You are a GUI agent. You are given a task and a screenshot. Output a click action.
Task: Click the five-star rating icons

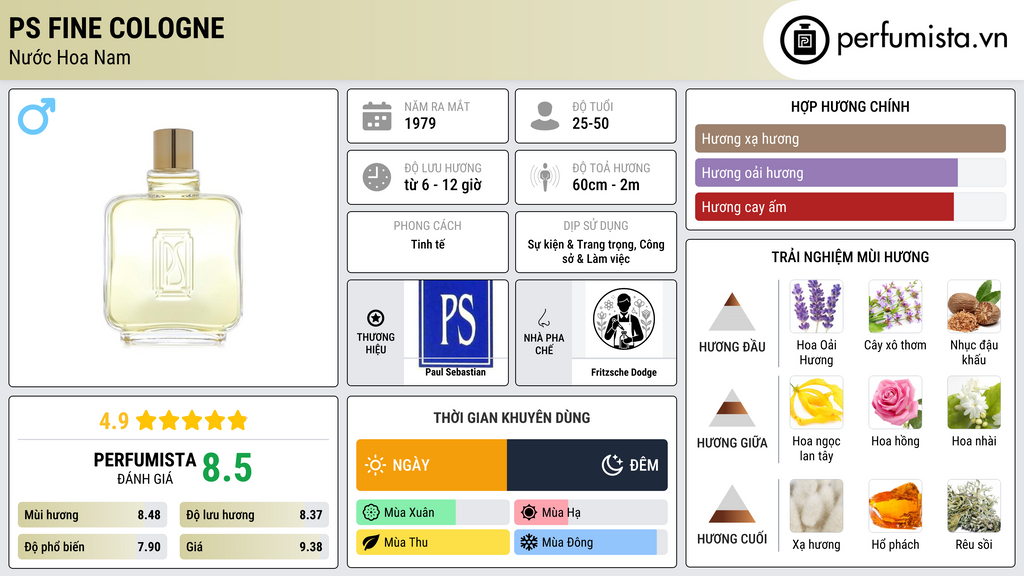[x=192, y=420]
